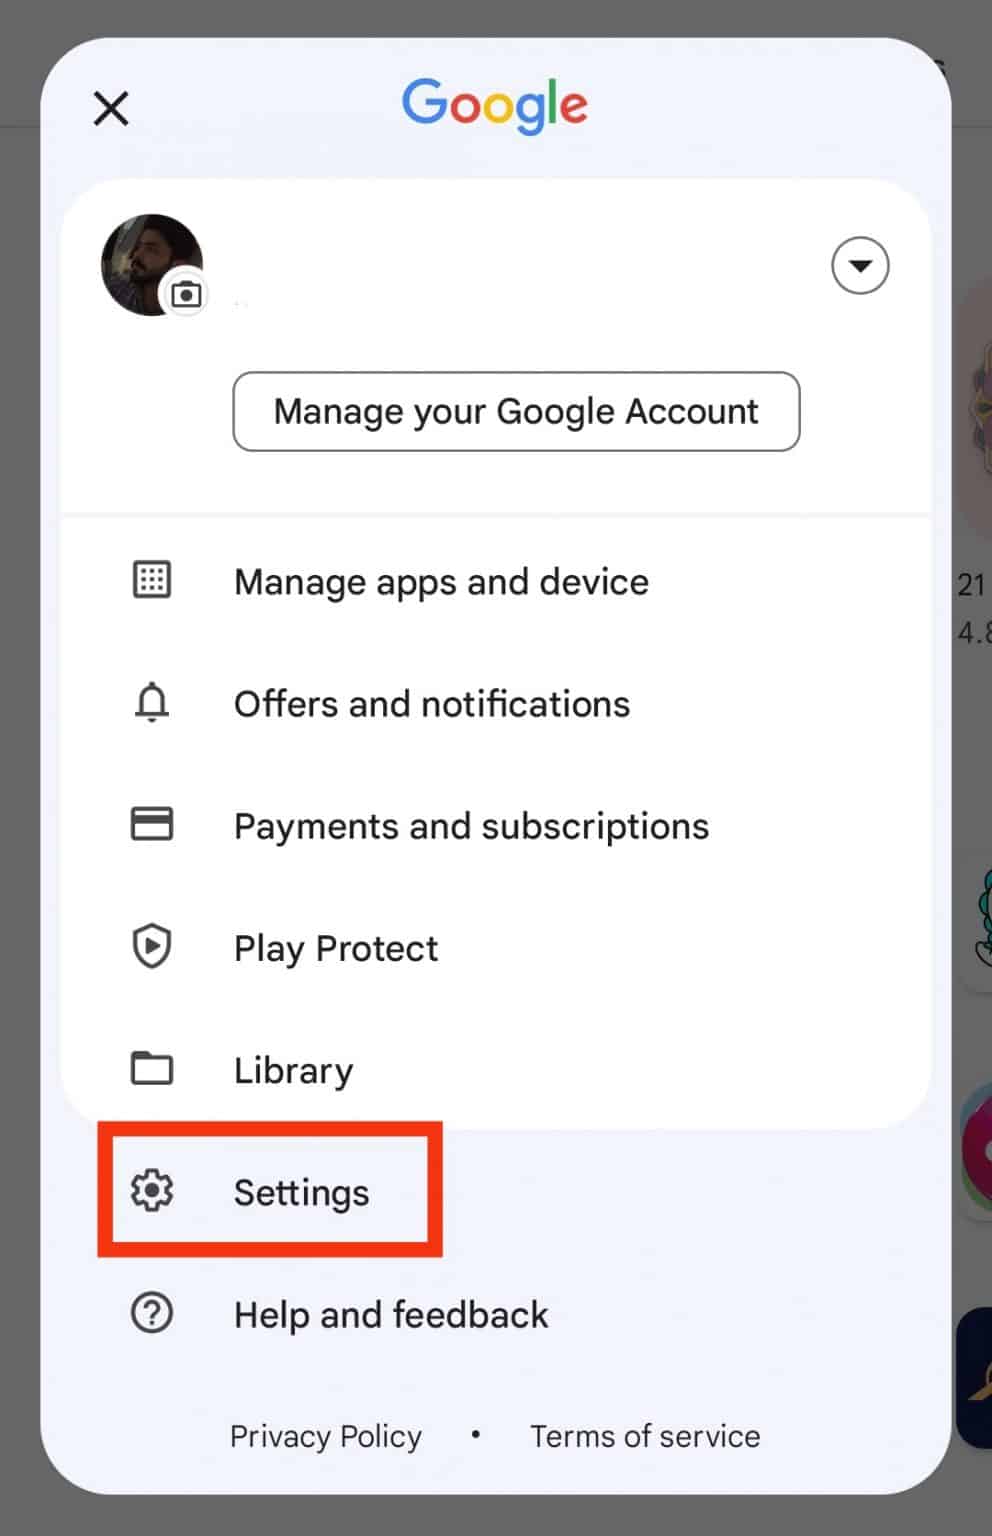Viewport: 992px width, 1536px height.
Task: Select the Library menu entry
Action: [x=293, y=1069]
